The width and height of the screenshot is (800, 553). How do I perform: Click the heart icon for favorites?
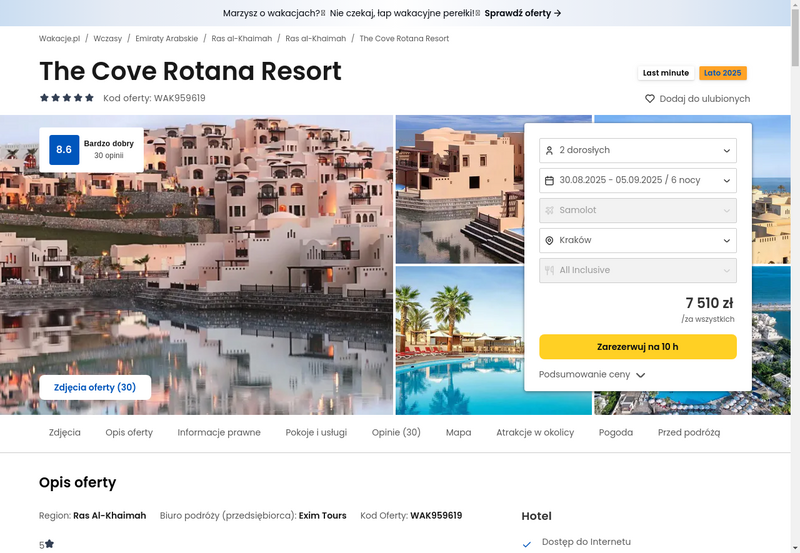coord(649,98)
